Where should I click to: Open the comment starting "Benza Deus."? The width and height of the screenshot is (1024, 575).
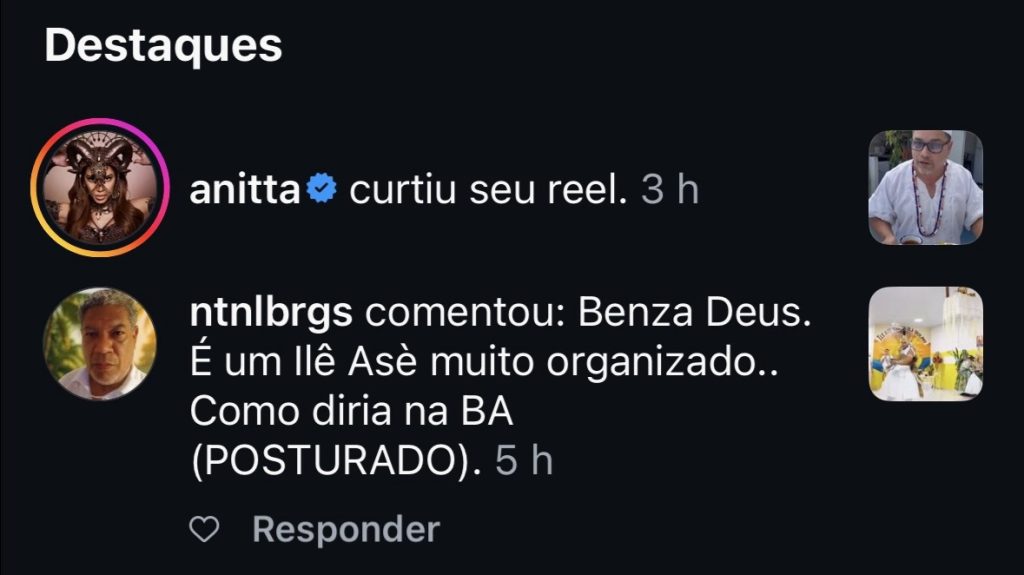click(693, 314)
